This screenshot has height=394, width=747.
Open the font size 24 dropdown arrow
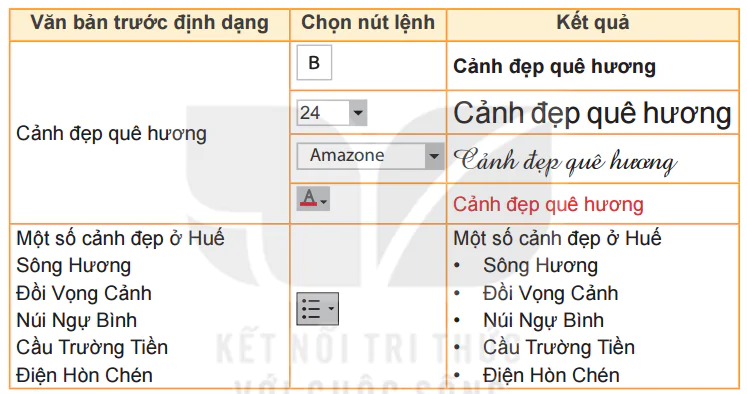358,113
